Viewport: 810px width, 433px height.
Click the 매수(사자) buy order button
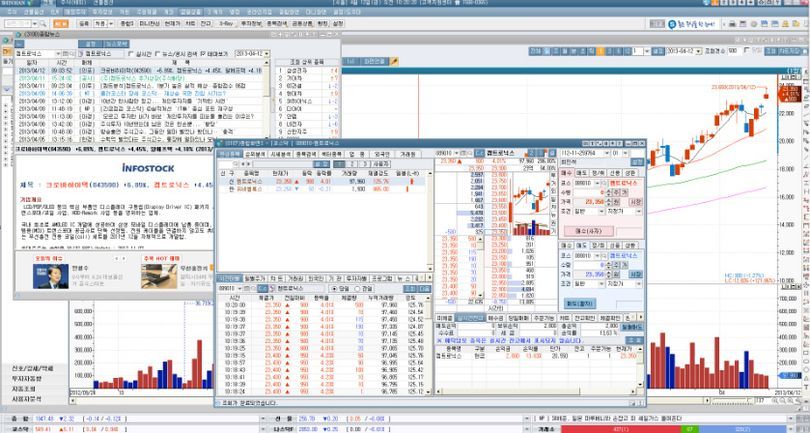click(588, 231)
